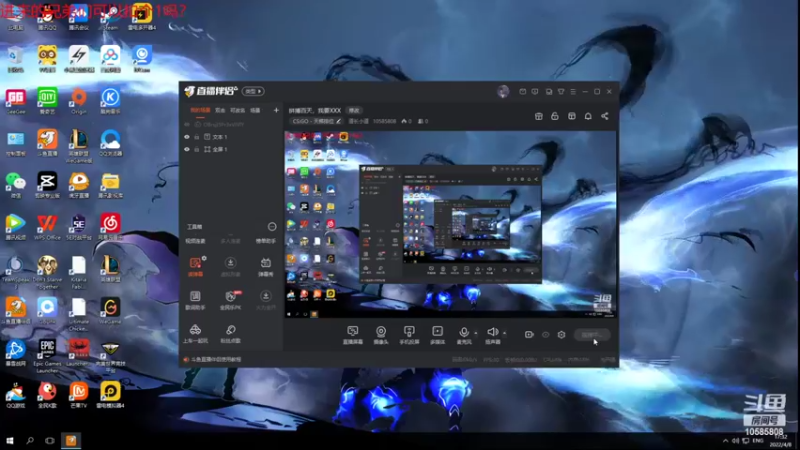Click the layout icon left of the bell

point(571,116)
